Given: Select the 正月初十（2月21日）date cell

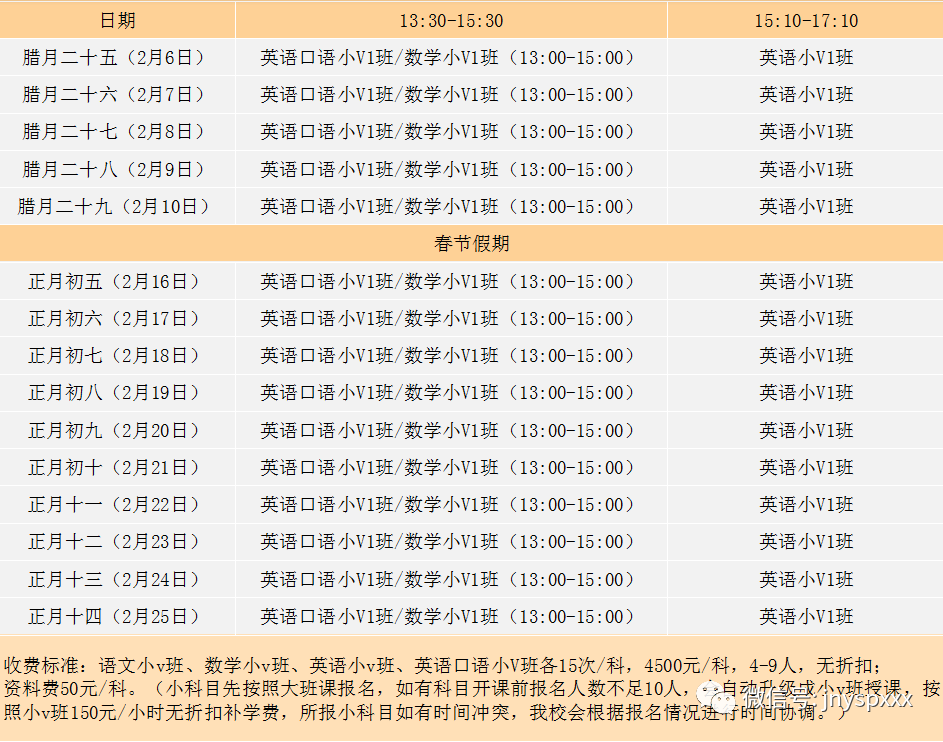Looking at the screenshot, I should (x=118, y=468).
